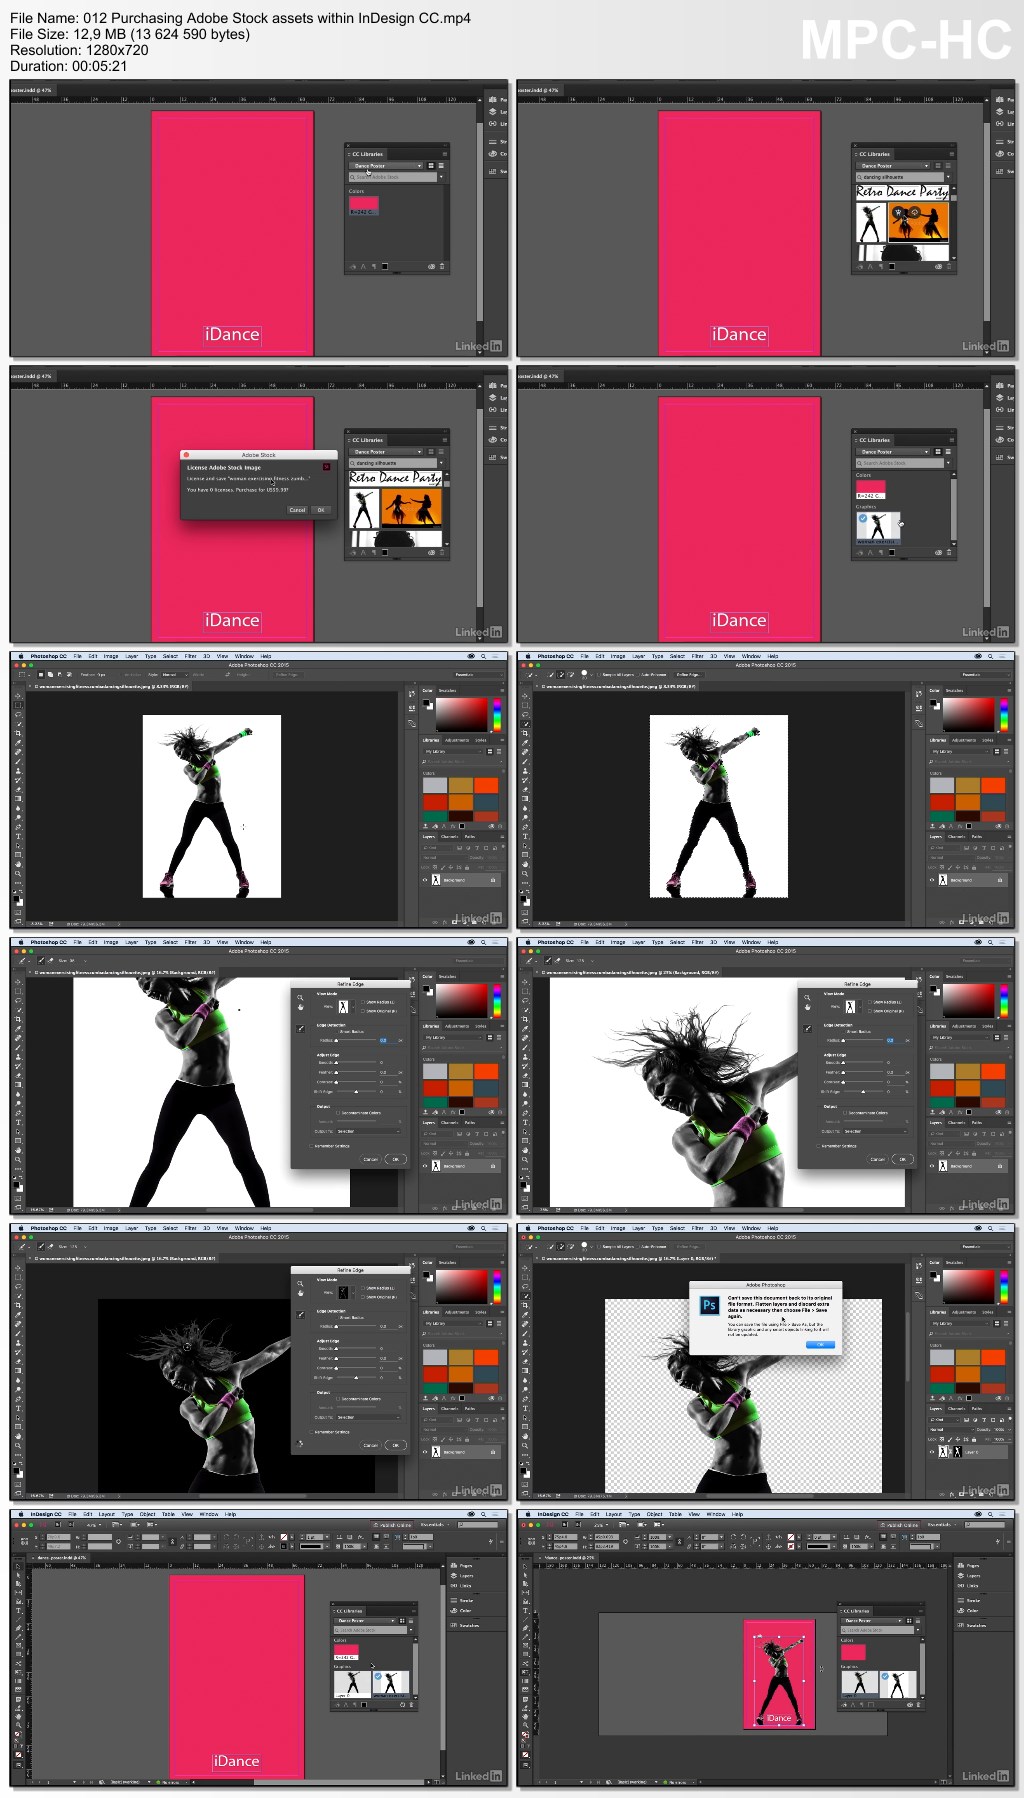Click Hand tool inside Refine Edge over black preview

pyautogui.click(x=300, y=1293)
